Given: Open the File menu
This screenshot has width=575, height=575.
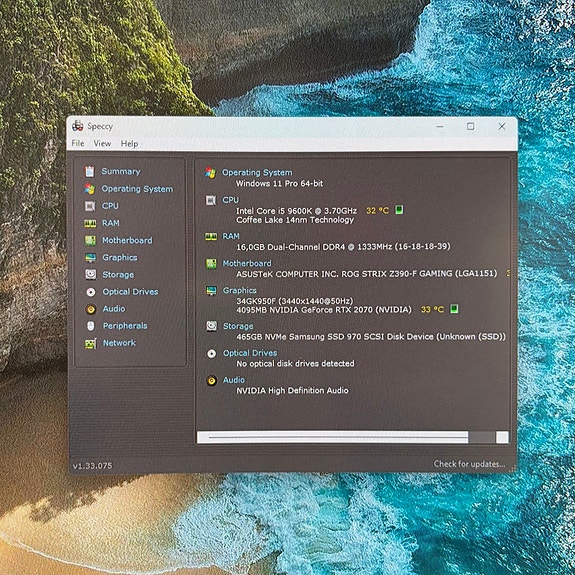Looking at the screenshot, I should tap(78, 143).
